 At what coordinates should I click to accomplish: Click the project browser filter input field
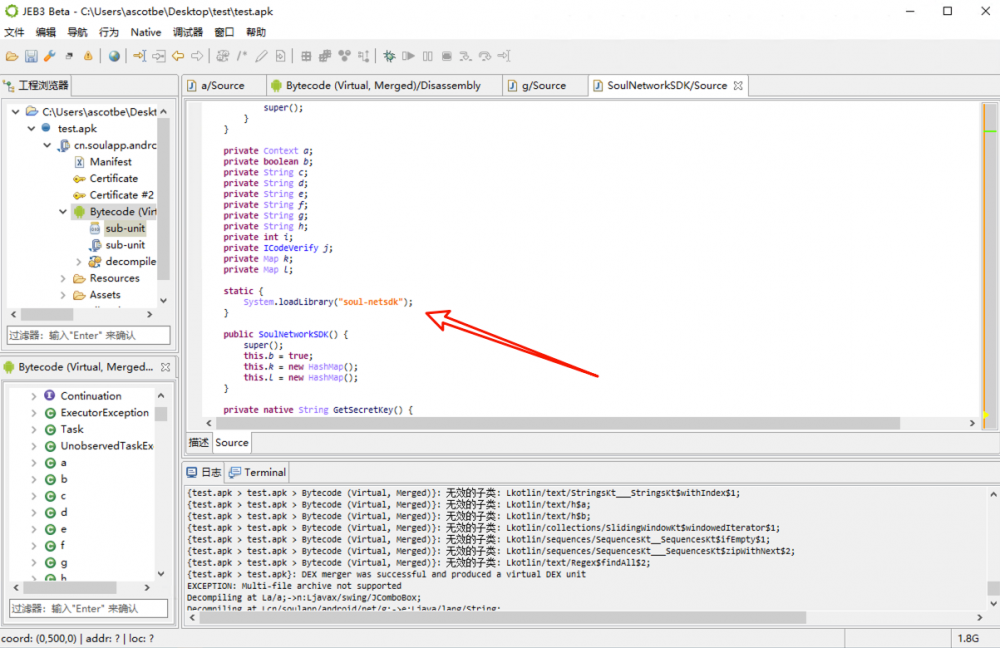point(89,335)
